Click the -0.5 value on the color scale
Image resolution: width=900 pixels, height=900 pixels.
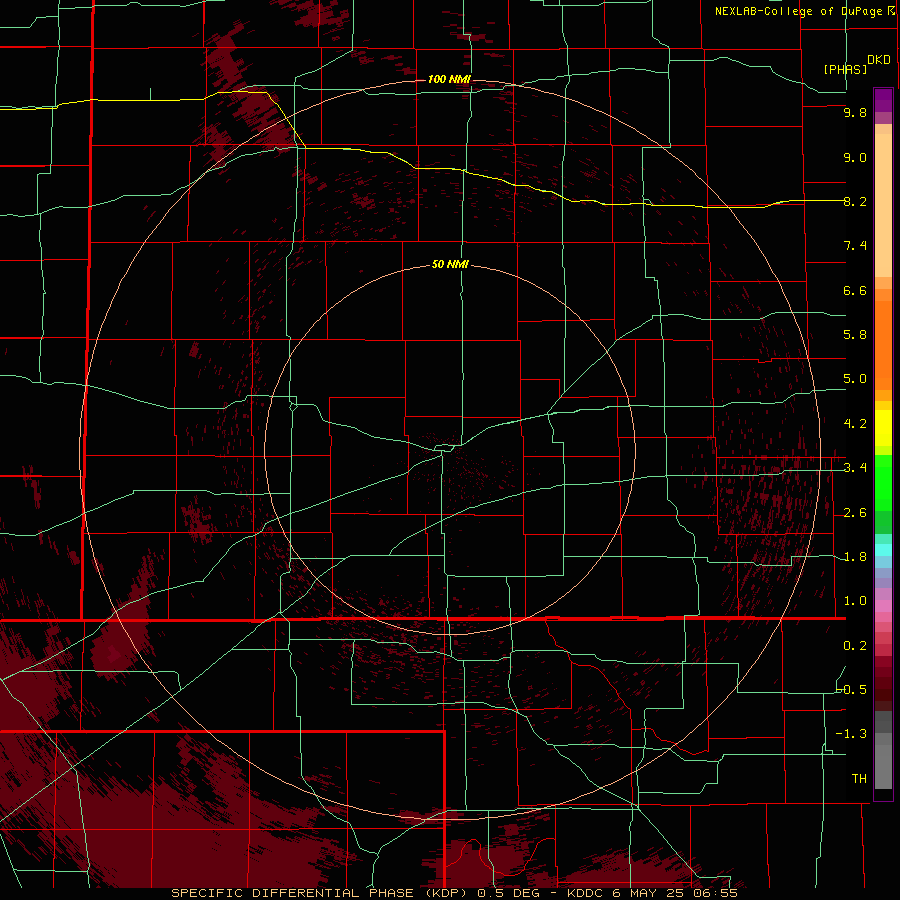pyautogui.click(x=851, y=689)
